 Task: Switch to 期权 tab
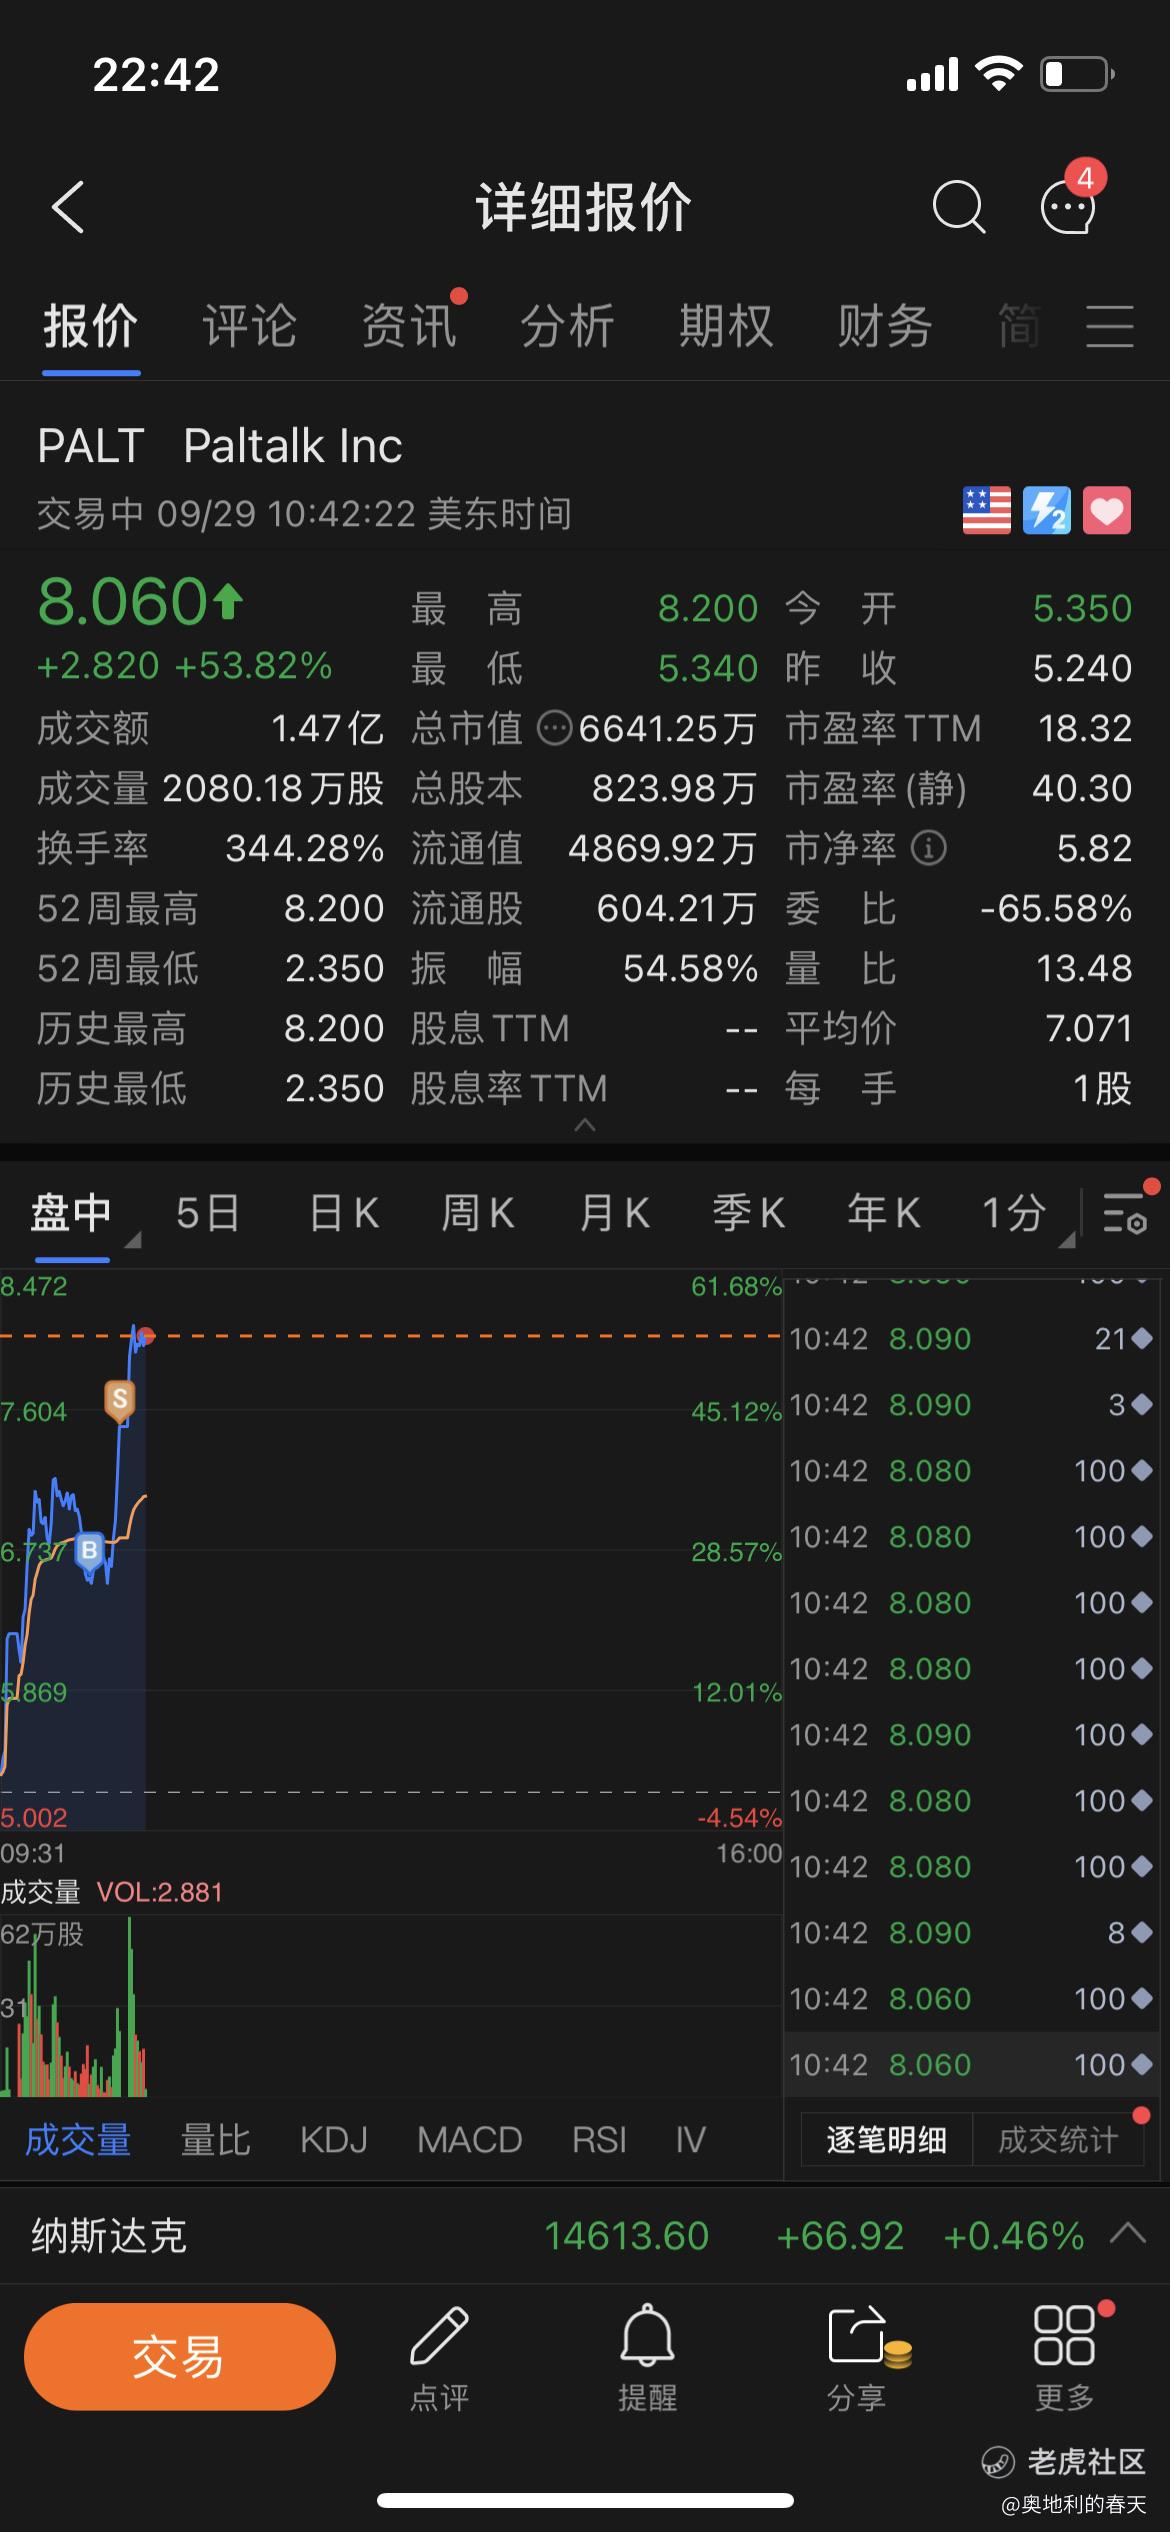coord(726,326)
